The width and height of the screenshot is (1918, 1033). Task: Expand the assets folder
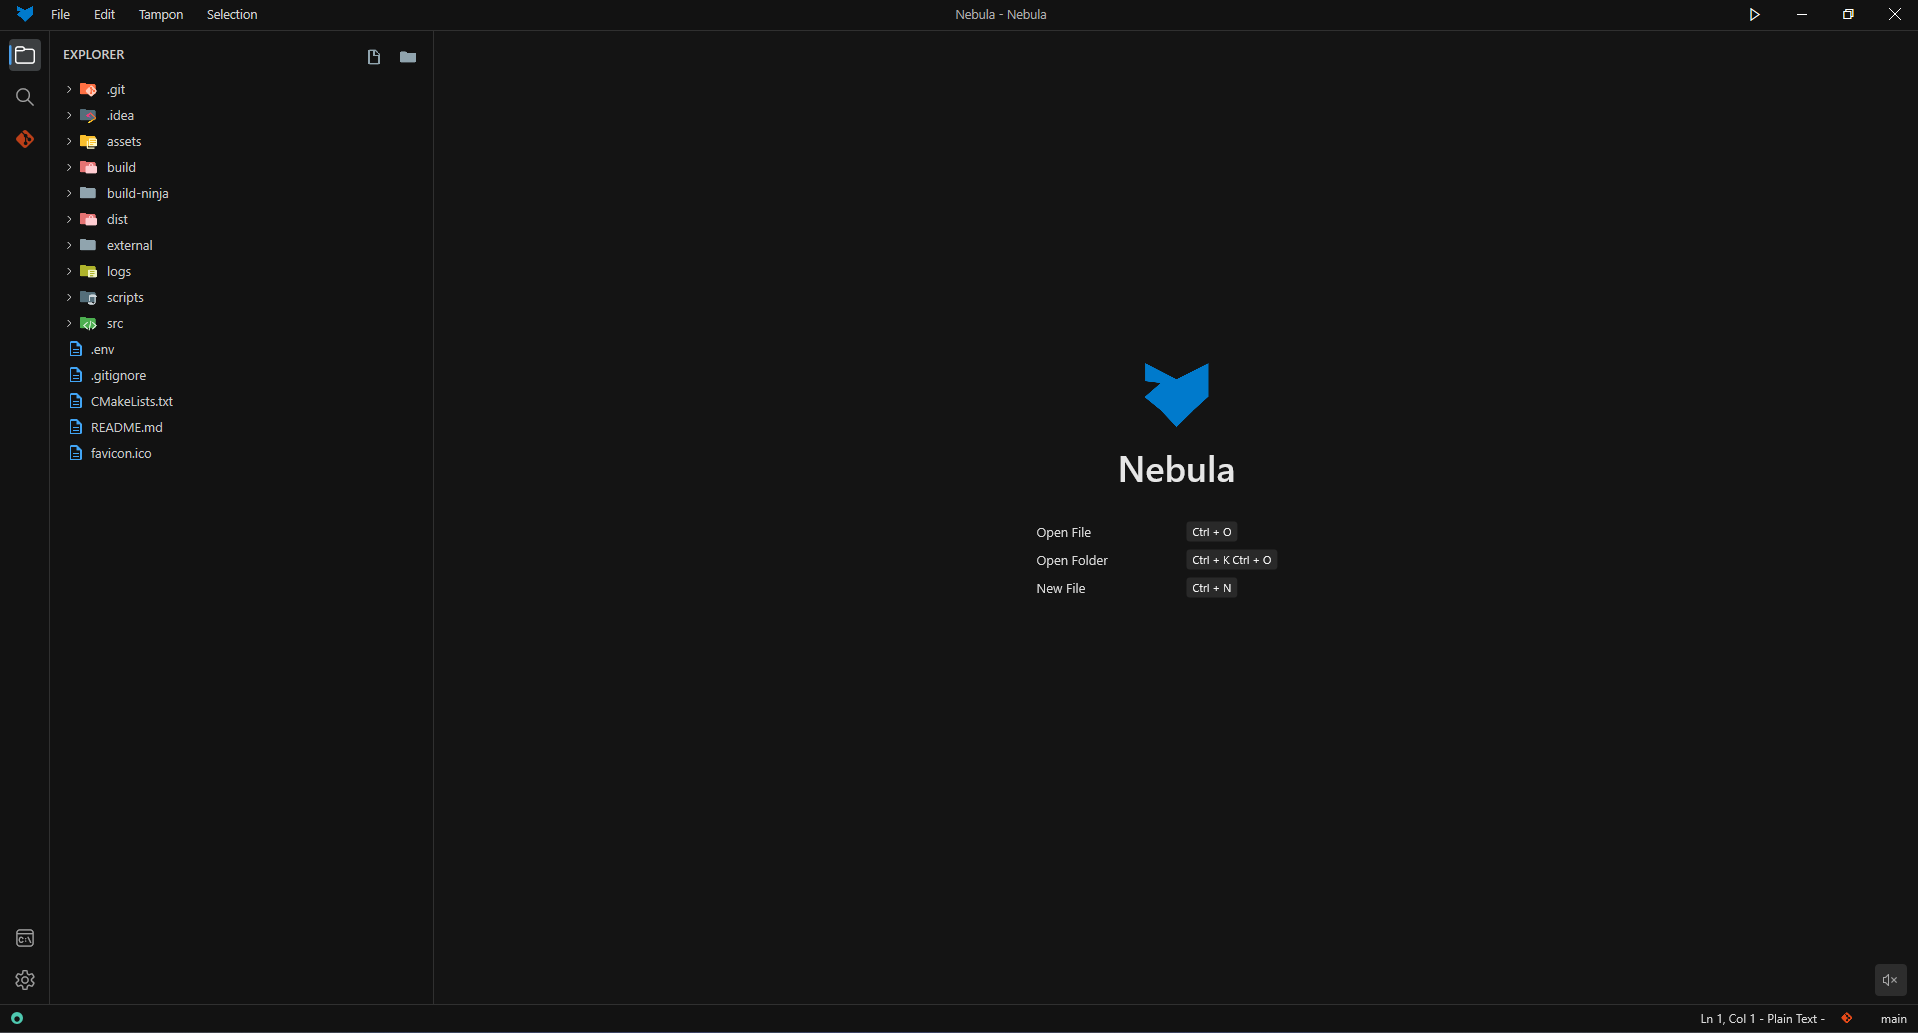click(123, 142)
